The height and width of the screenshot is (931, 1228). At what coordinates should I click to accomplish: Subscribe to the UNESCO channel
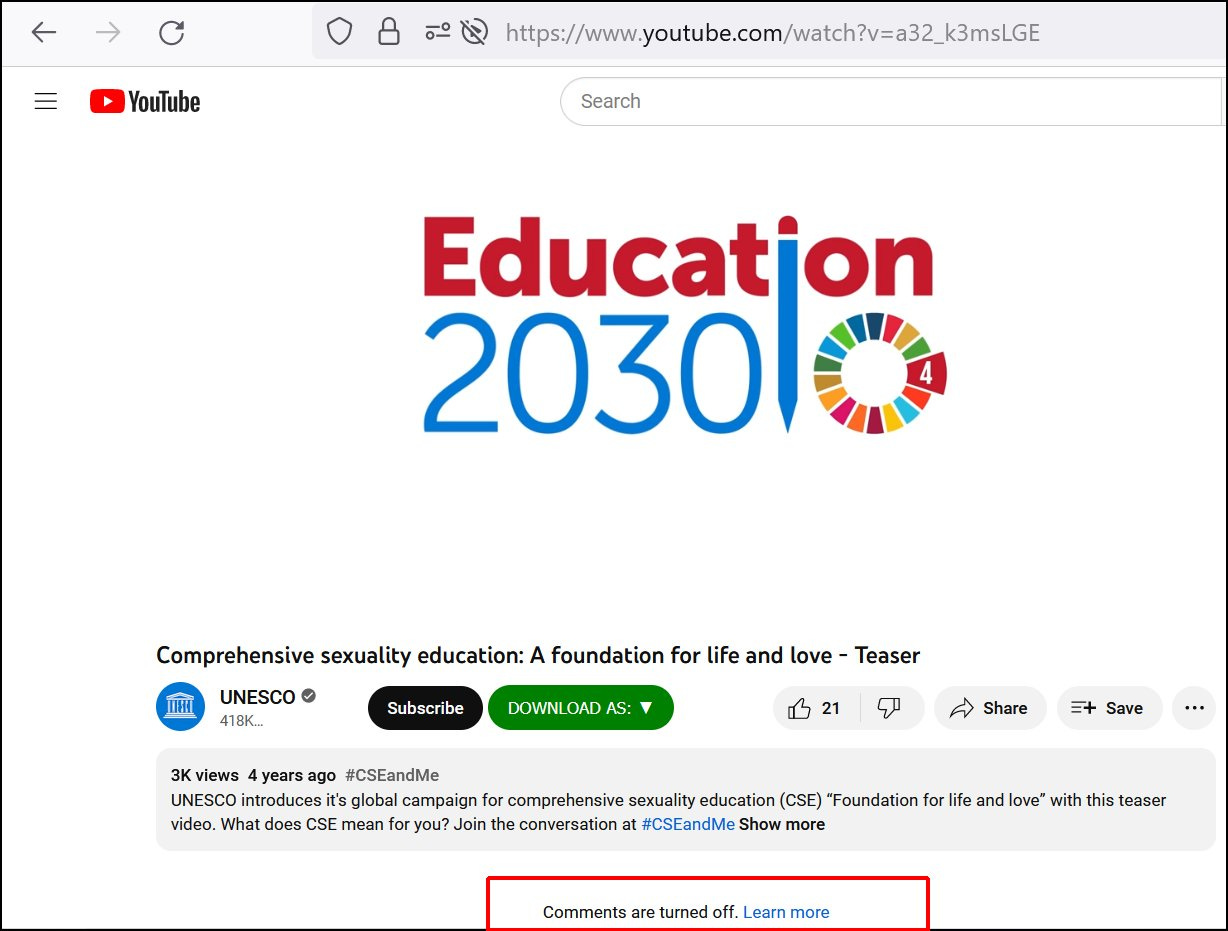tap(425, 708)
